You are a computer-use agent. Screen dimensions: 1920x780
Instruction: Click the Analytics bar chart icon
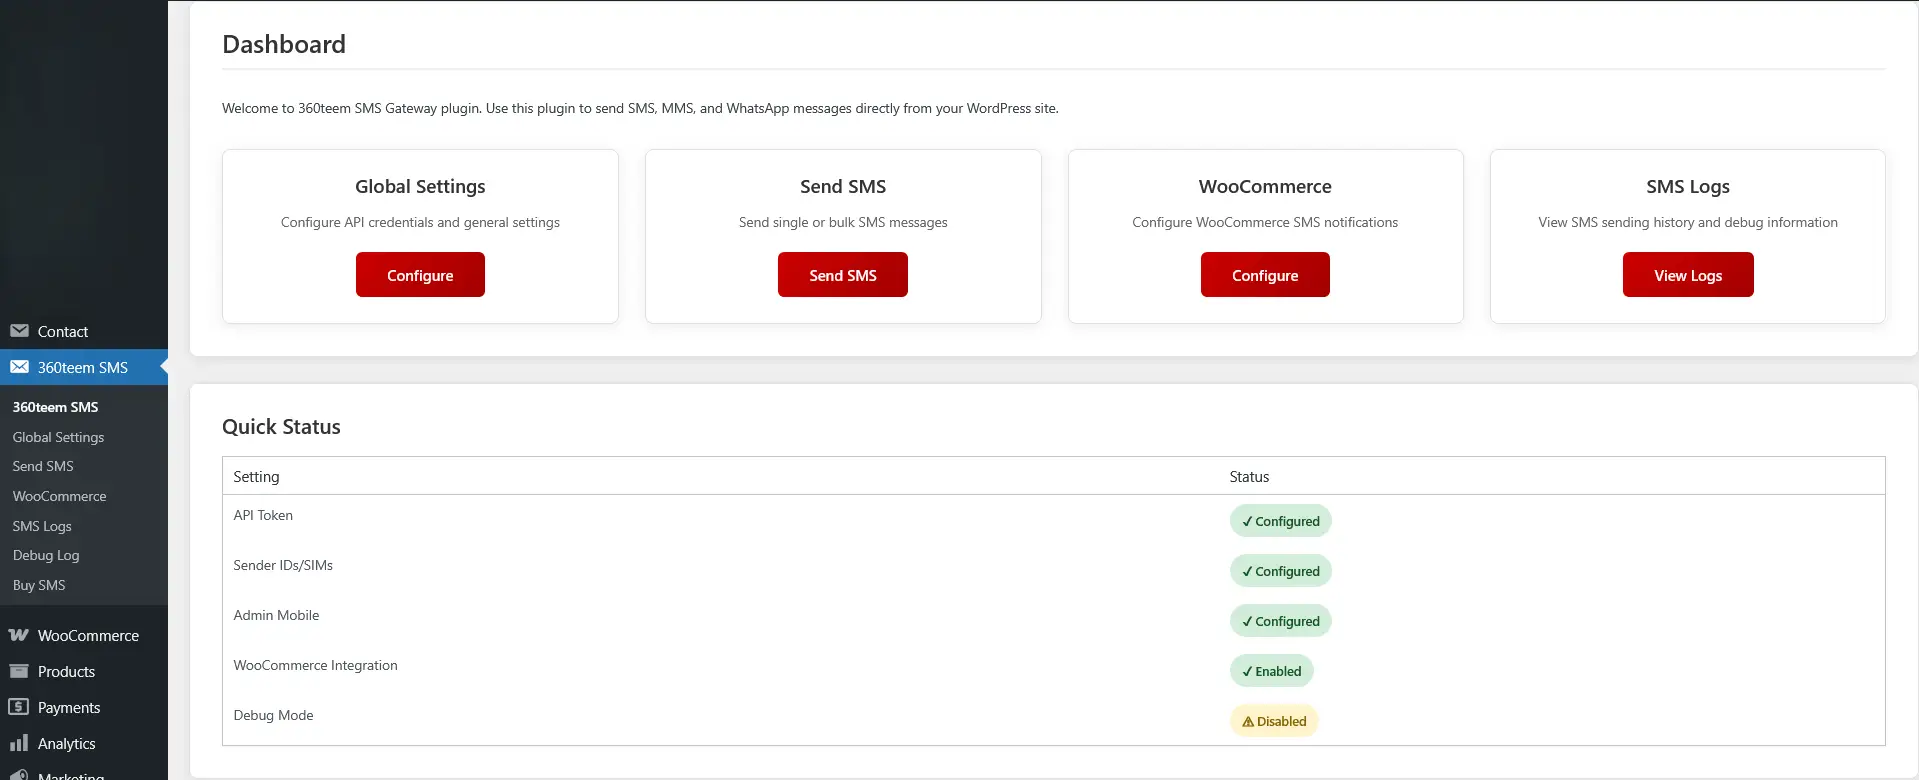(19, 743)
